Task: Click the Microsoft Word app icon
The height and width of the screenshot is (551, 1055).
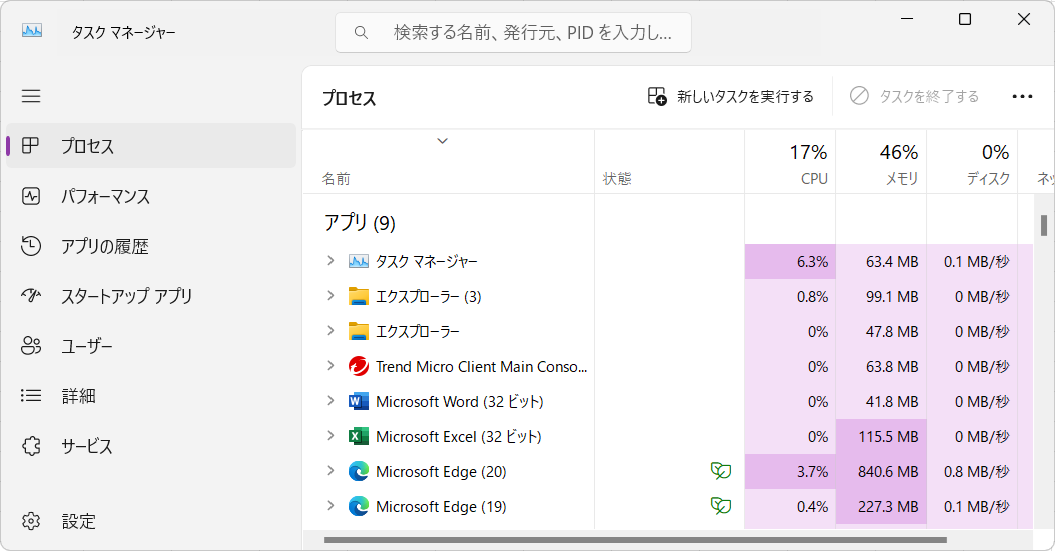Action: tap(358, 401)
